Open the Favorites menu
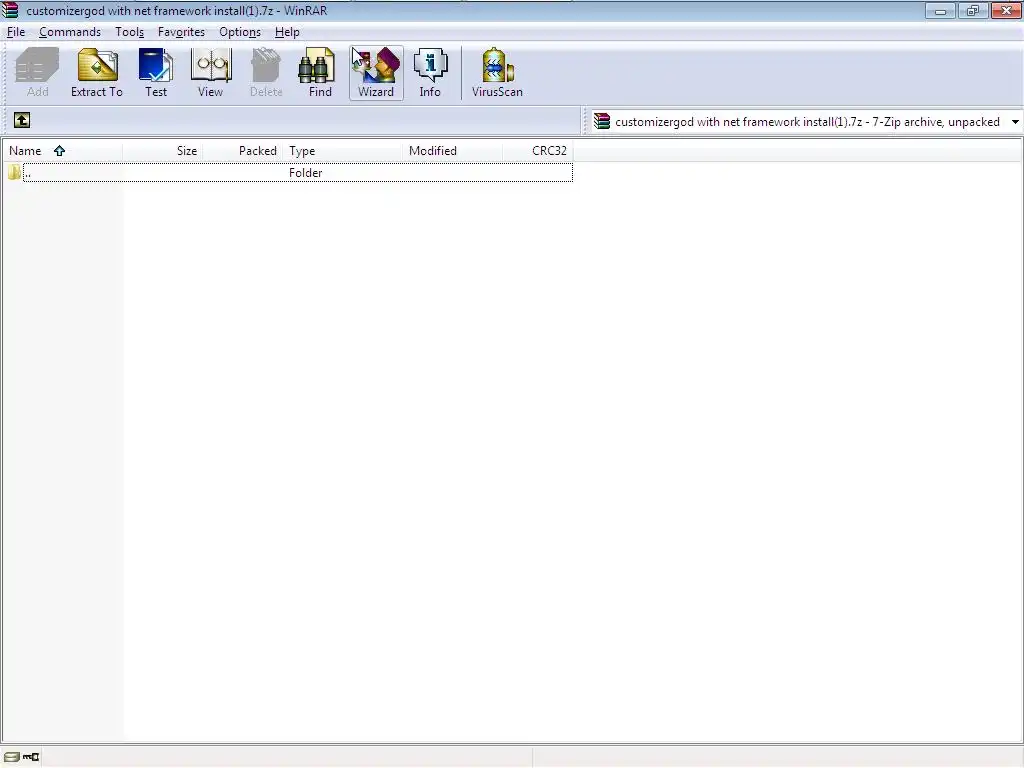This screenshot has width=1024, height=768. 181,32
